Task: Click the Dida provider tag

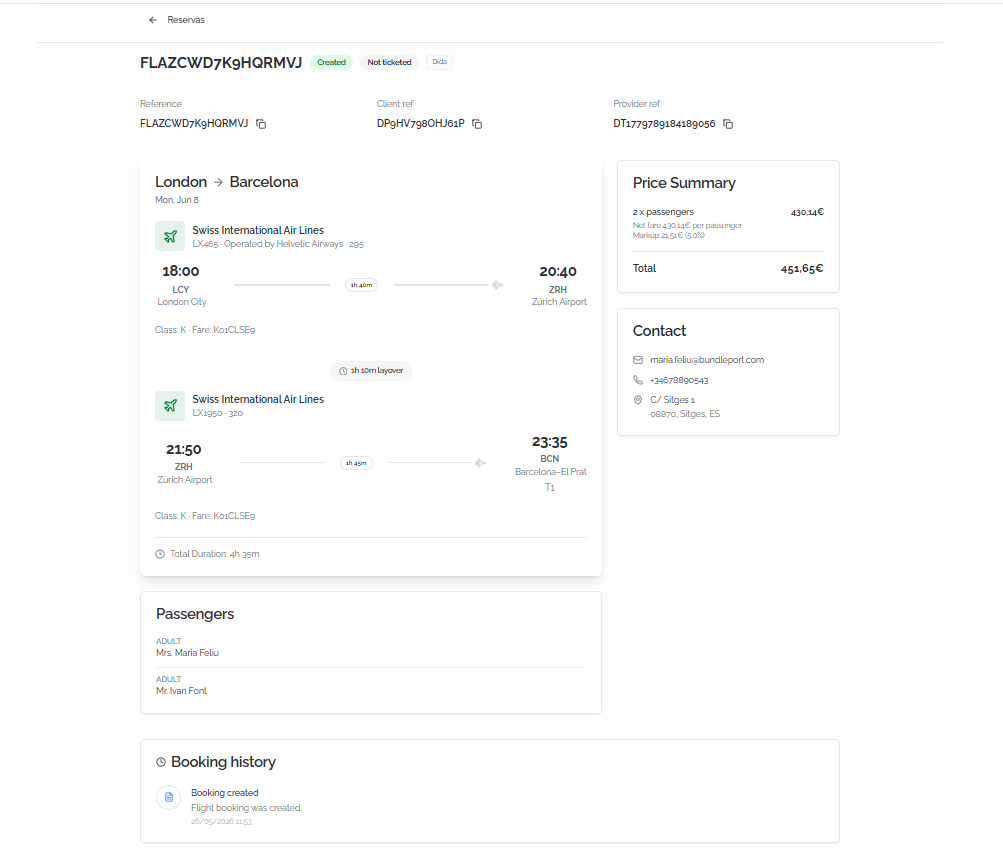Action: [x=439, y=62]
